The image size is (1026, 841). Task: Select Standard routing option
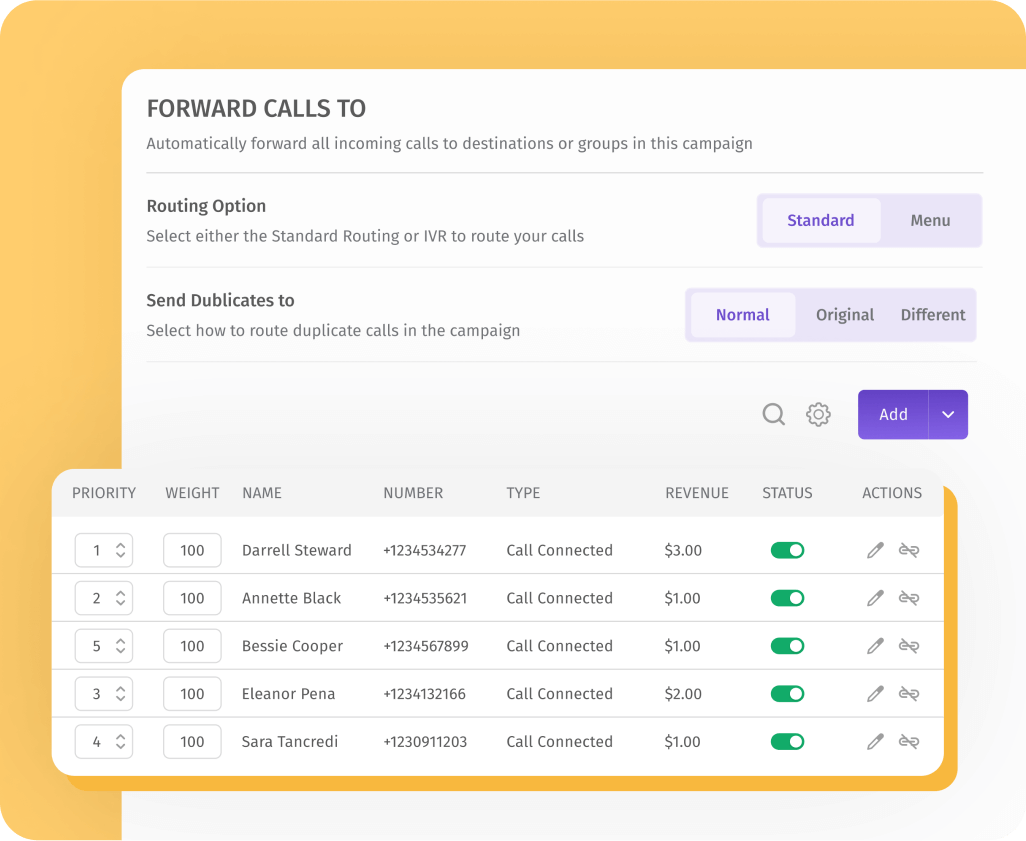821,221
